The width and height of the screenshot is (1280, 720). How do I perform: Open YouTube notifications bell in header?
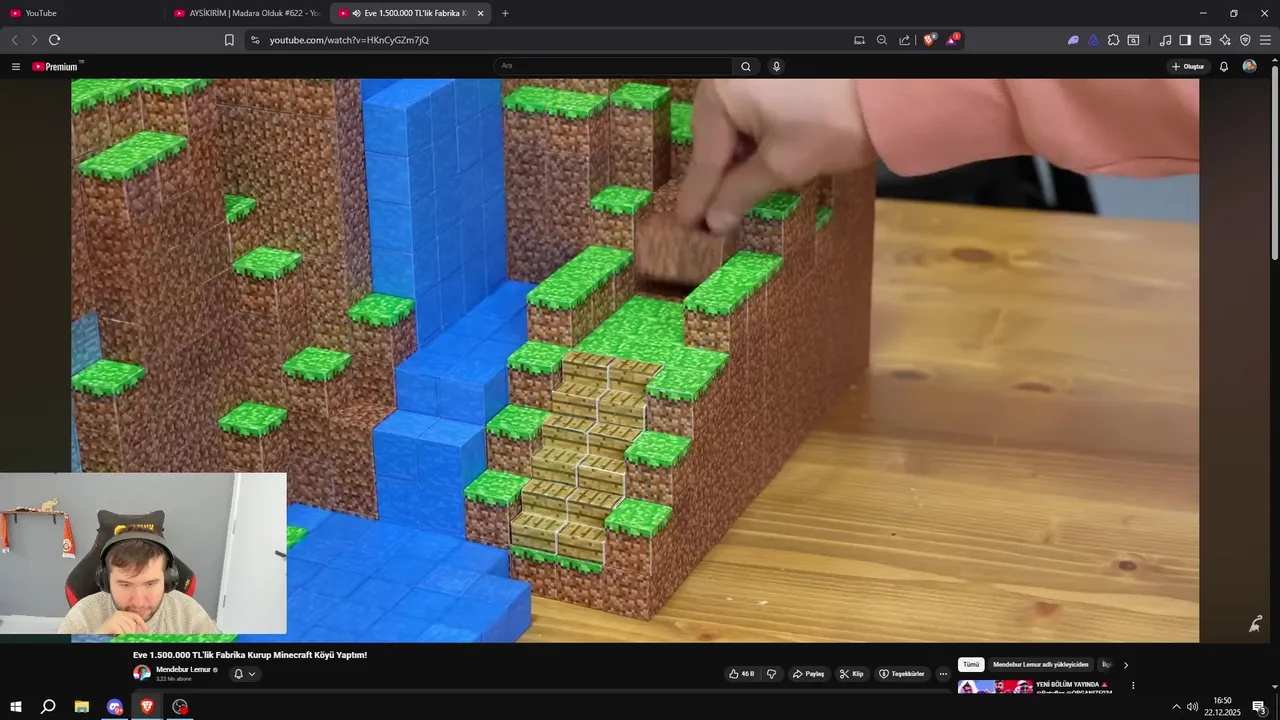tap(1224, 66)
